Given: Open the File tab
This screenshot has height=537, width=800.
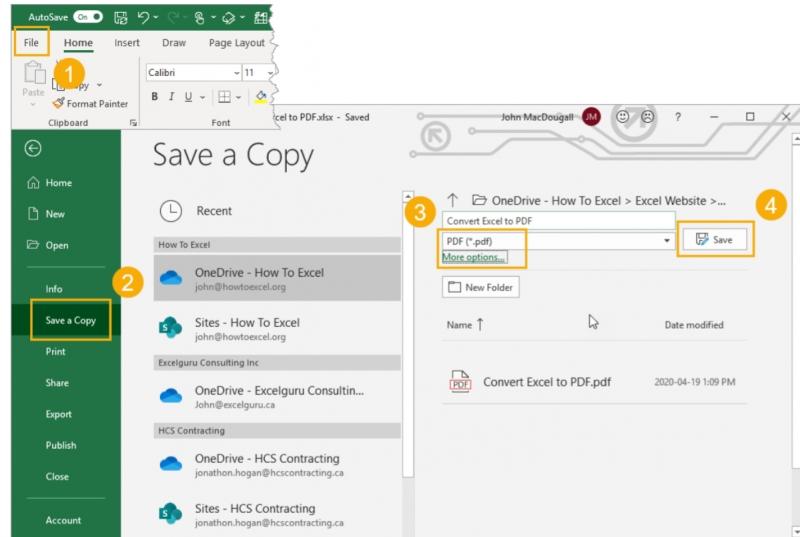Looking at the screenshot, I should [x=31, y=42].
